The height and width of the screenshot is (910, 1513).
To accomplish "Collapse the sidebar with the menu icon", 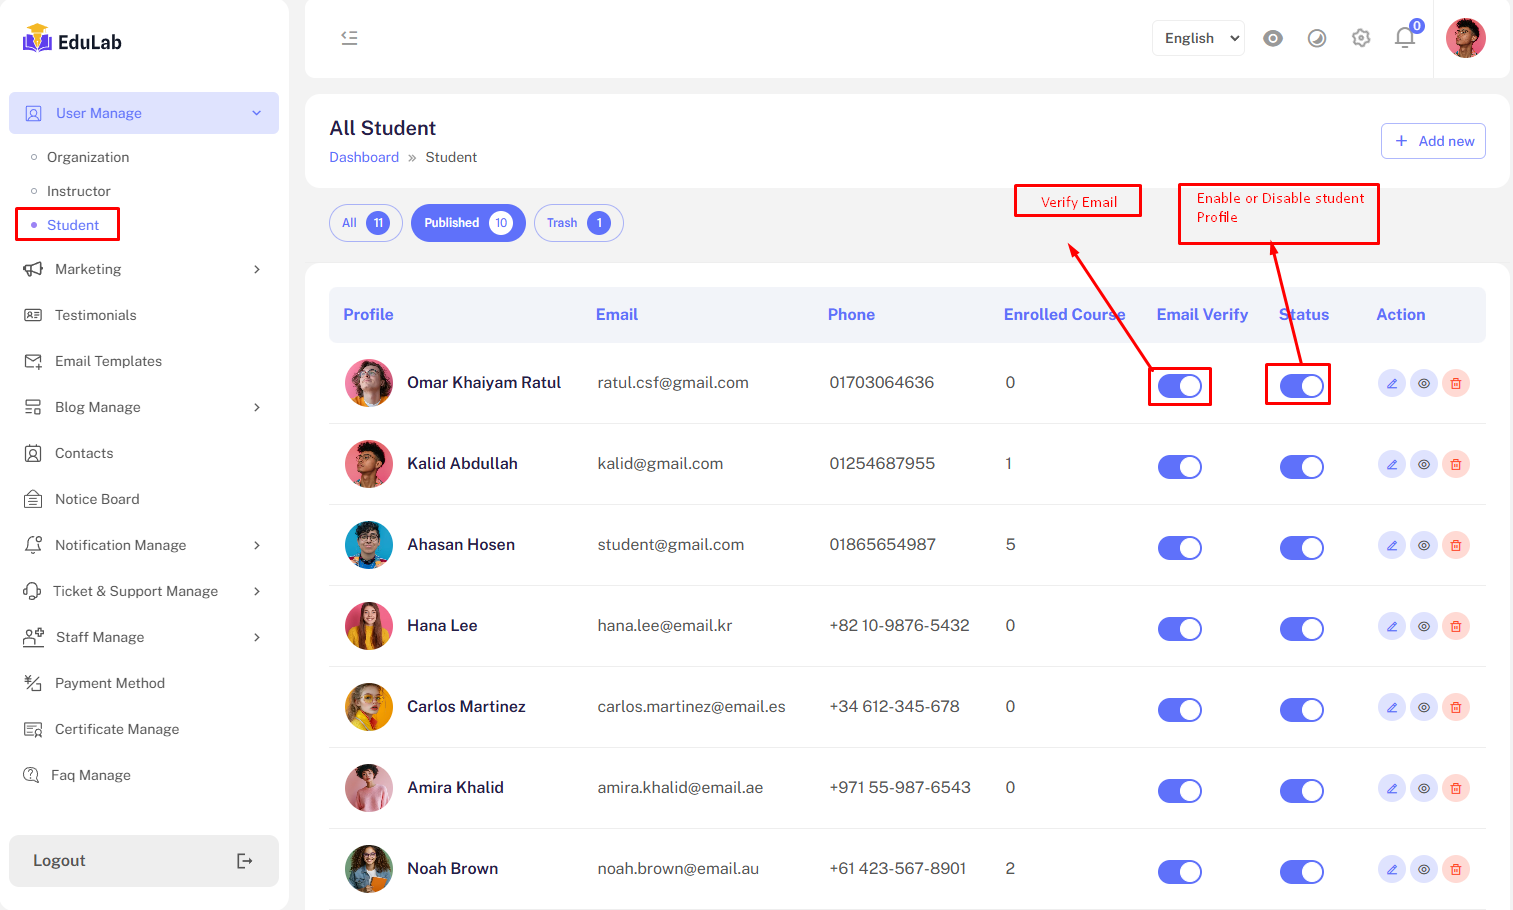I will pos(349,38).
